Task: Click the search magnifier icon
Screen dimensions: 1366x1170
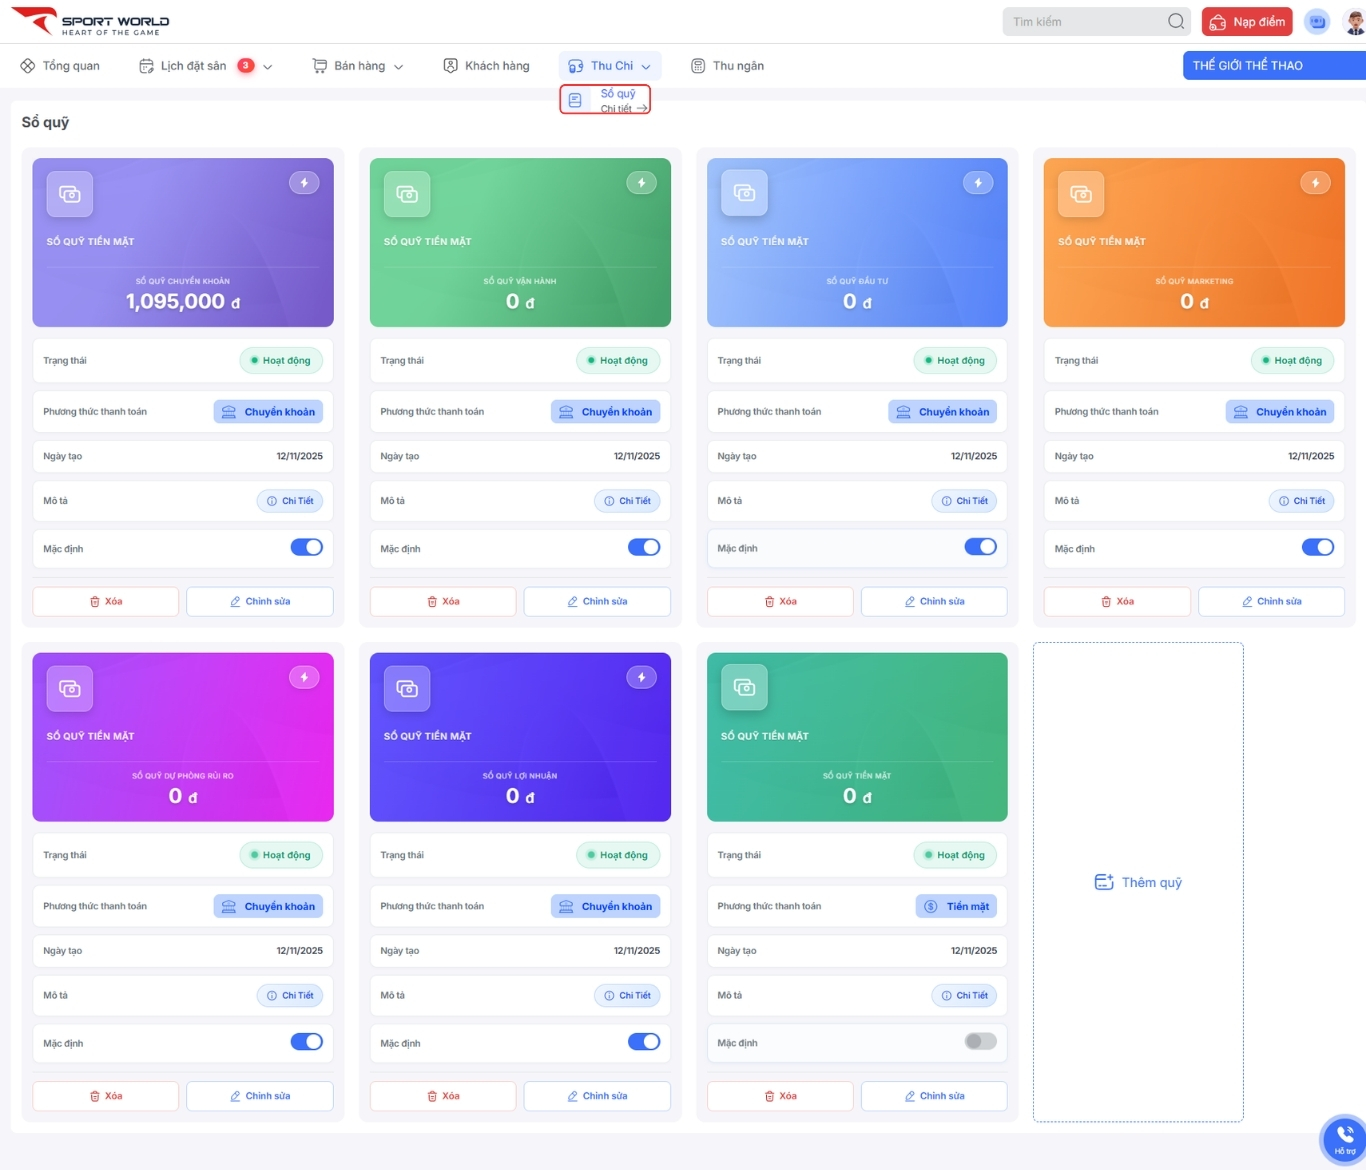Action: tap(1176, 21)
